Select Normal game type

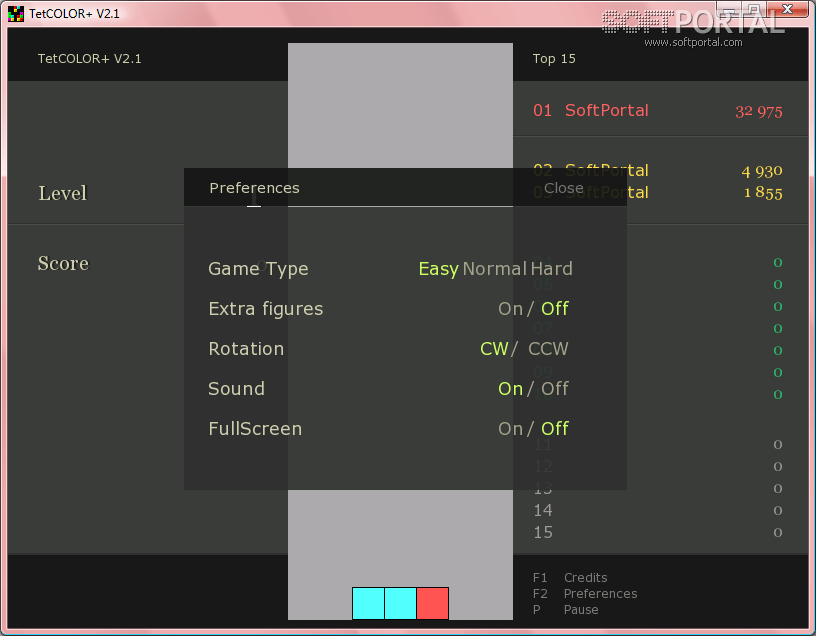494,269
